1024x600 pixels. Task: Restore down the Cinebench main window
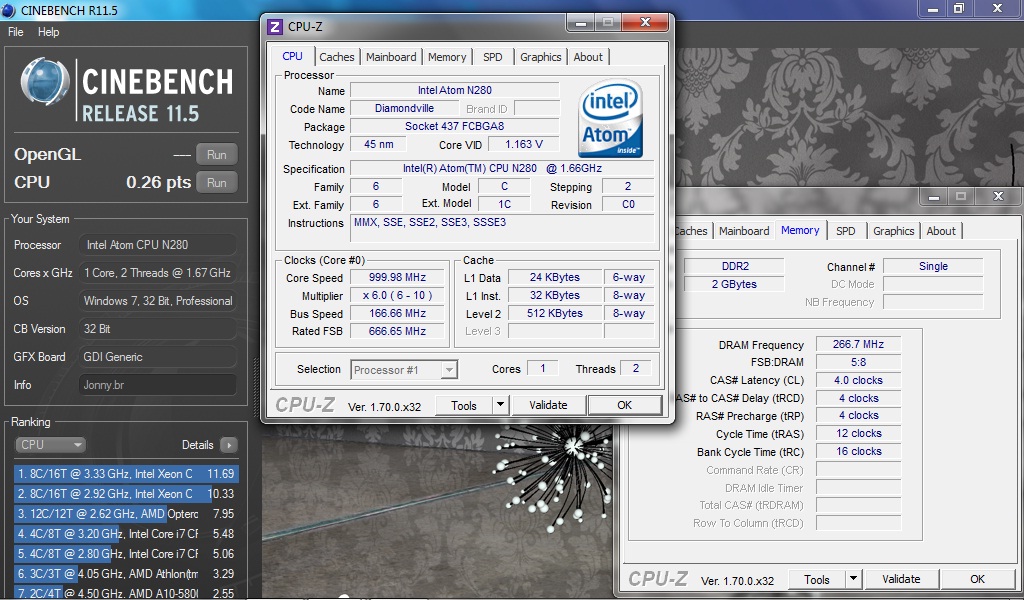tap(959, 9)
